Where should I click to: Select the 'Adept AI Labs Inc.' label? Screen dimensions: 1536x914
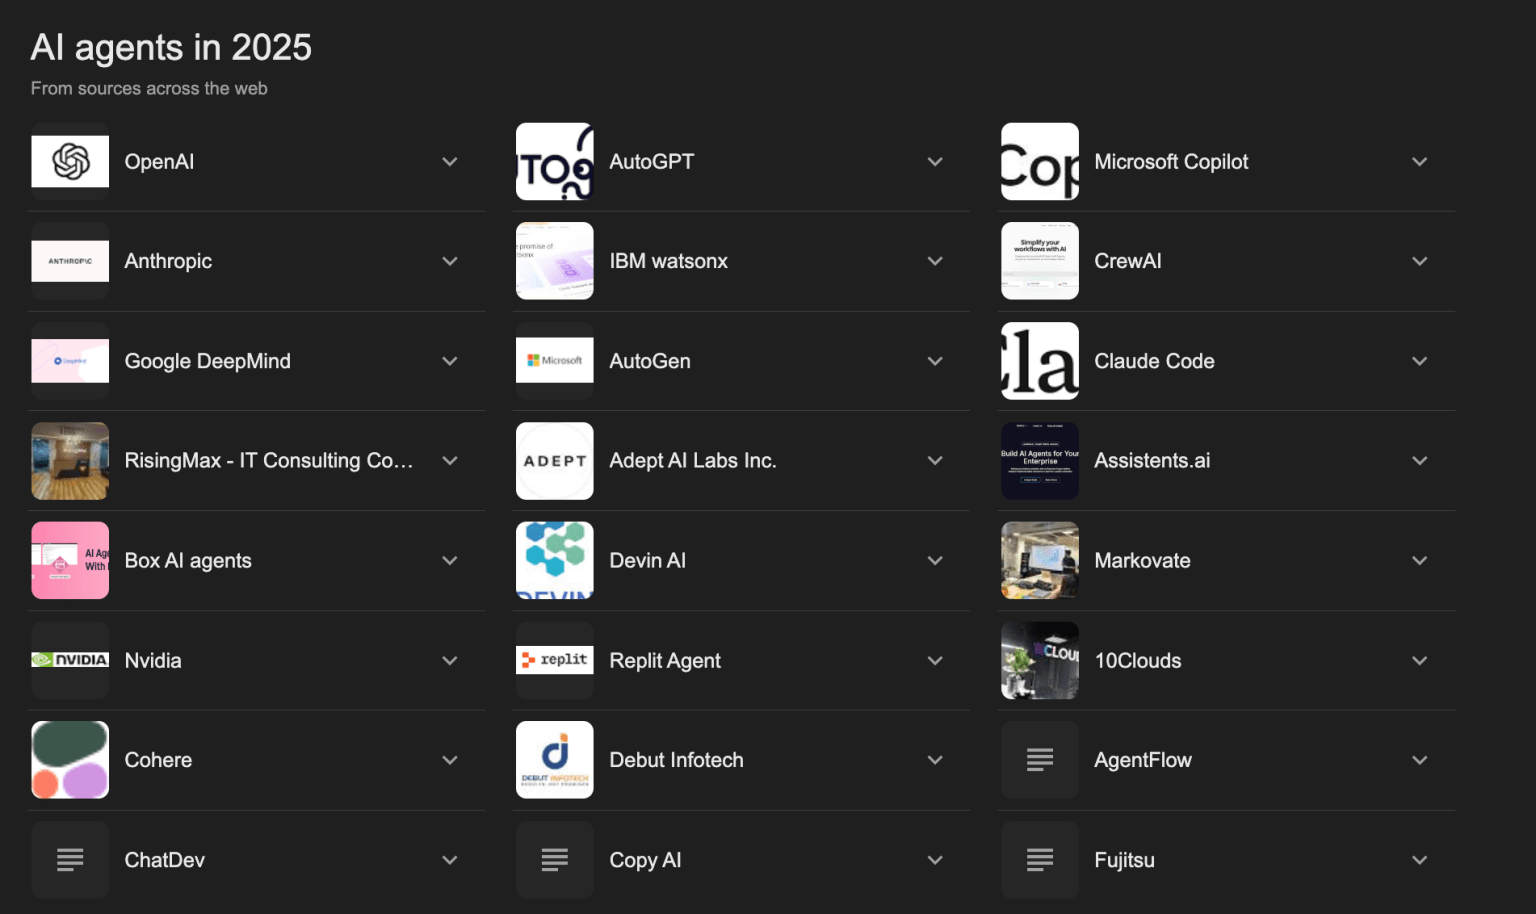coord(693,461)
